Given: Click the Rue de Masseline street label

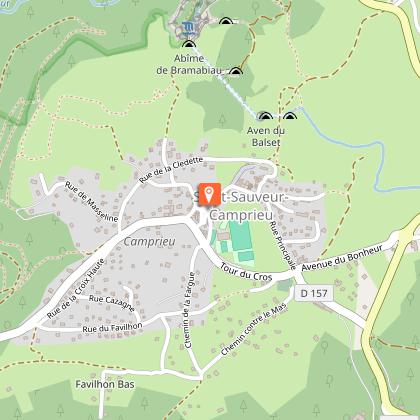Looking at the screenshot, I should (x=91, y=202).
